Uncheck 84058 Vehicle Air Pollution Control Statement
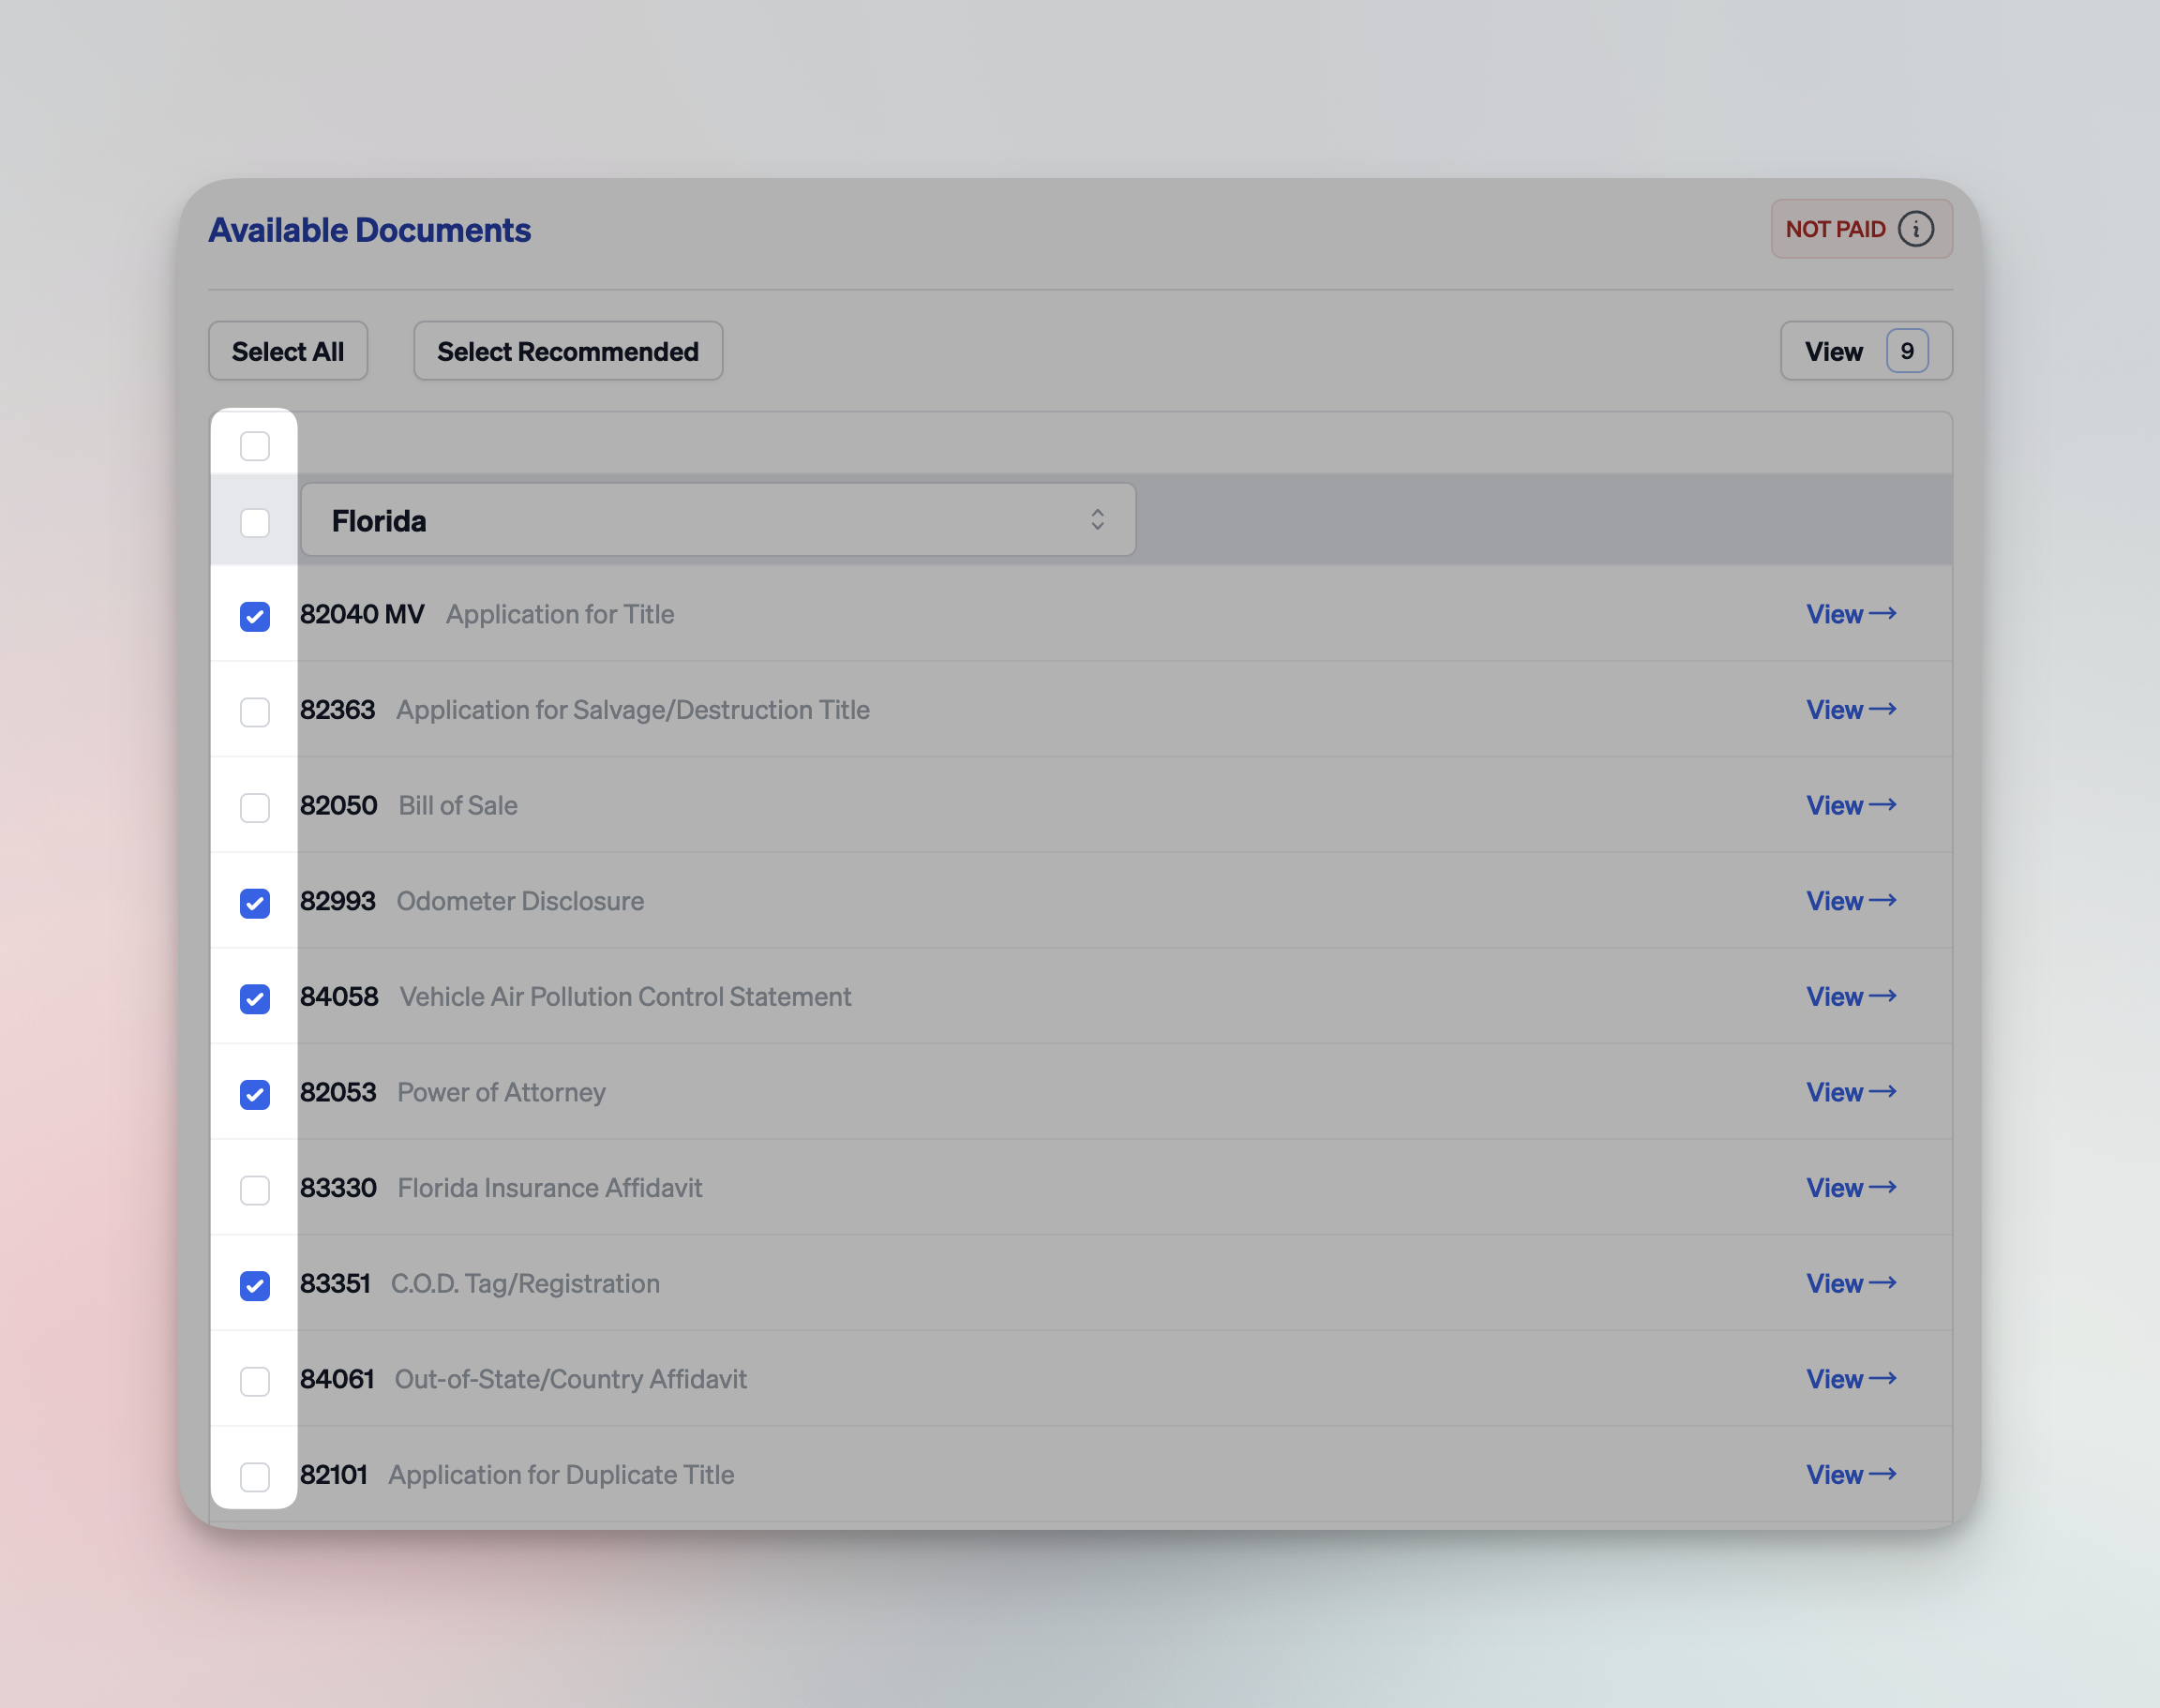 255,998
